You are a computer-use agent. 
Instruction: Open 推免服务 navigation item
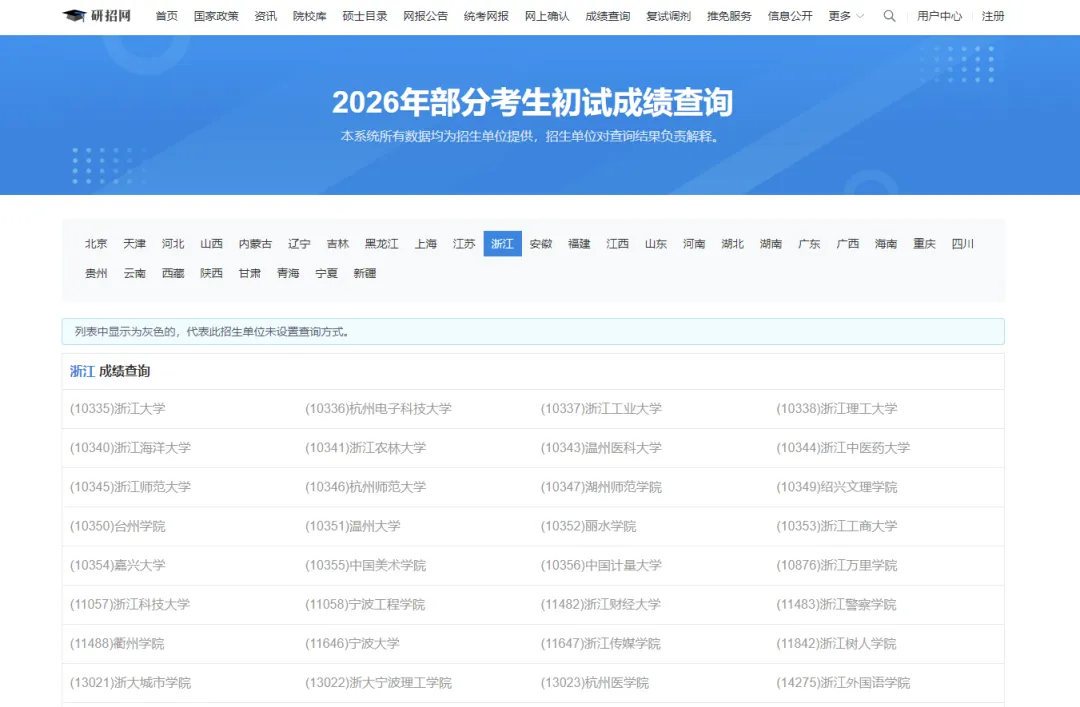pos(729,16)
